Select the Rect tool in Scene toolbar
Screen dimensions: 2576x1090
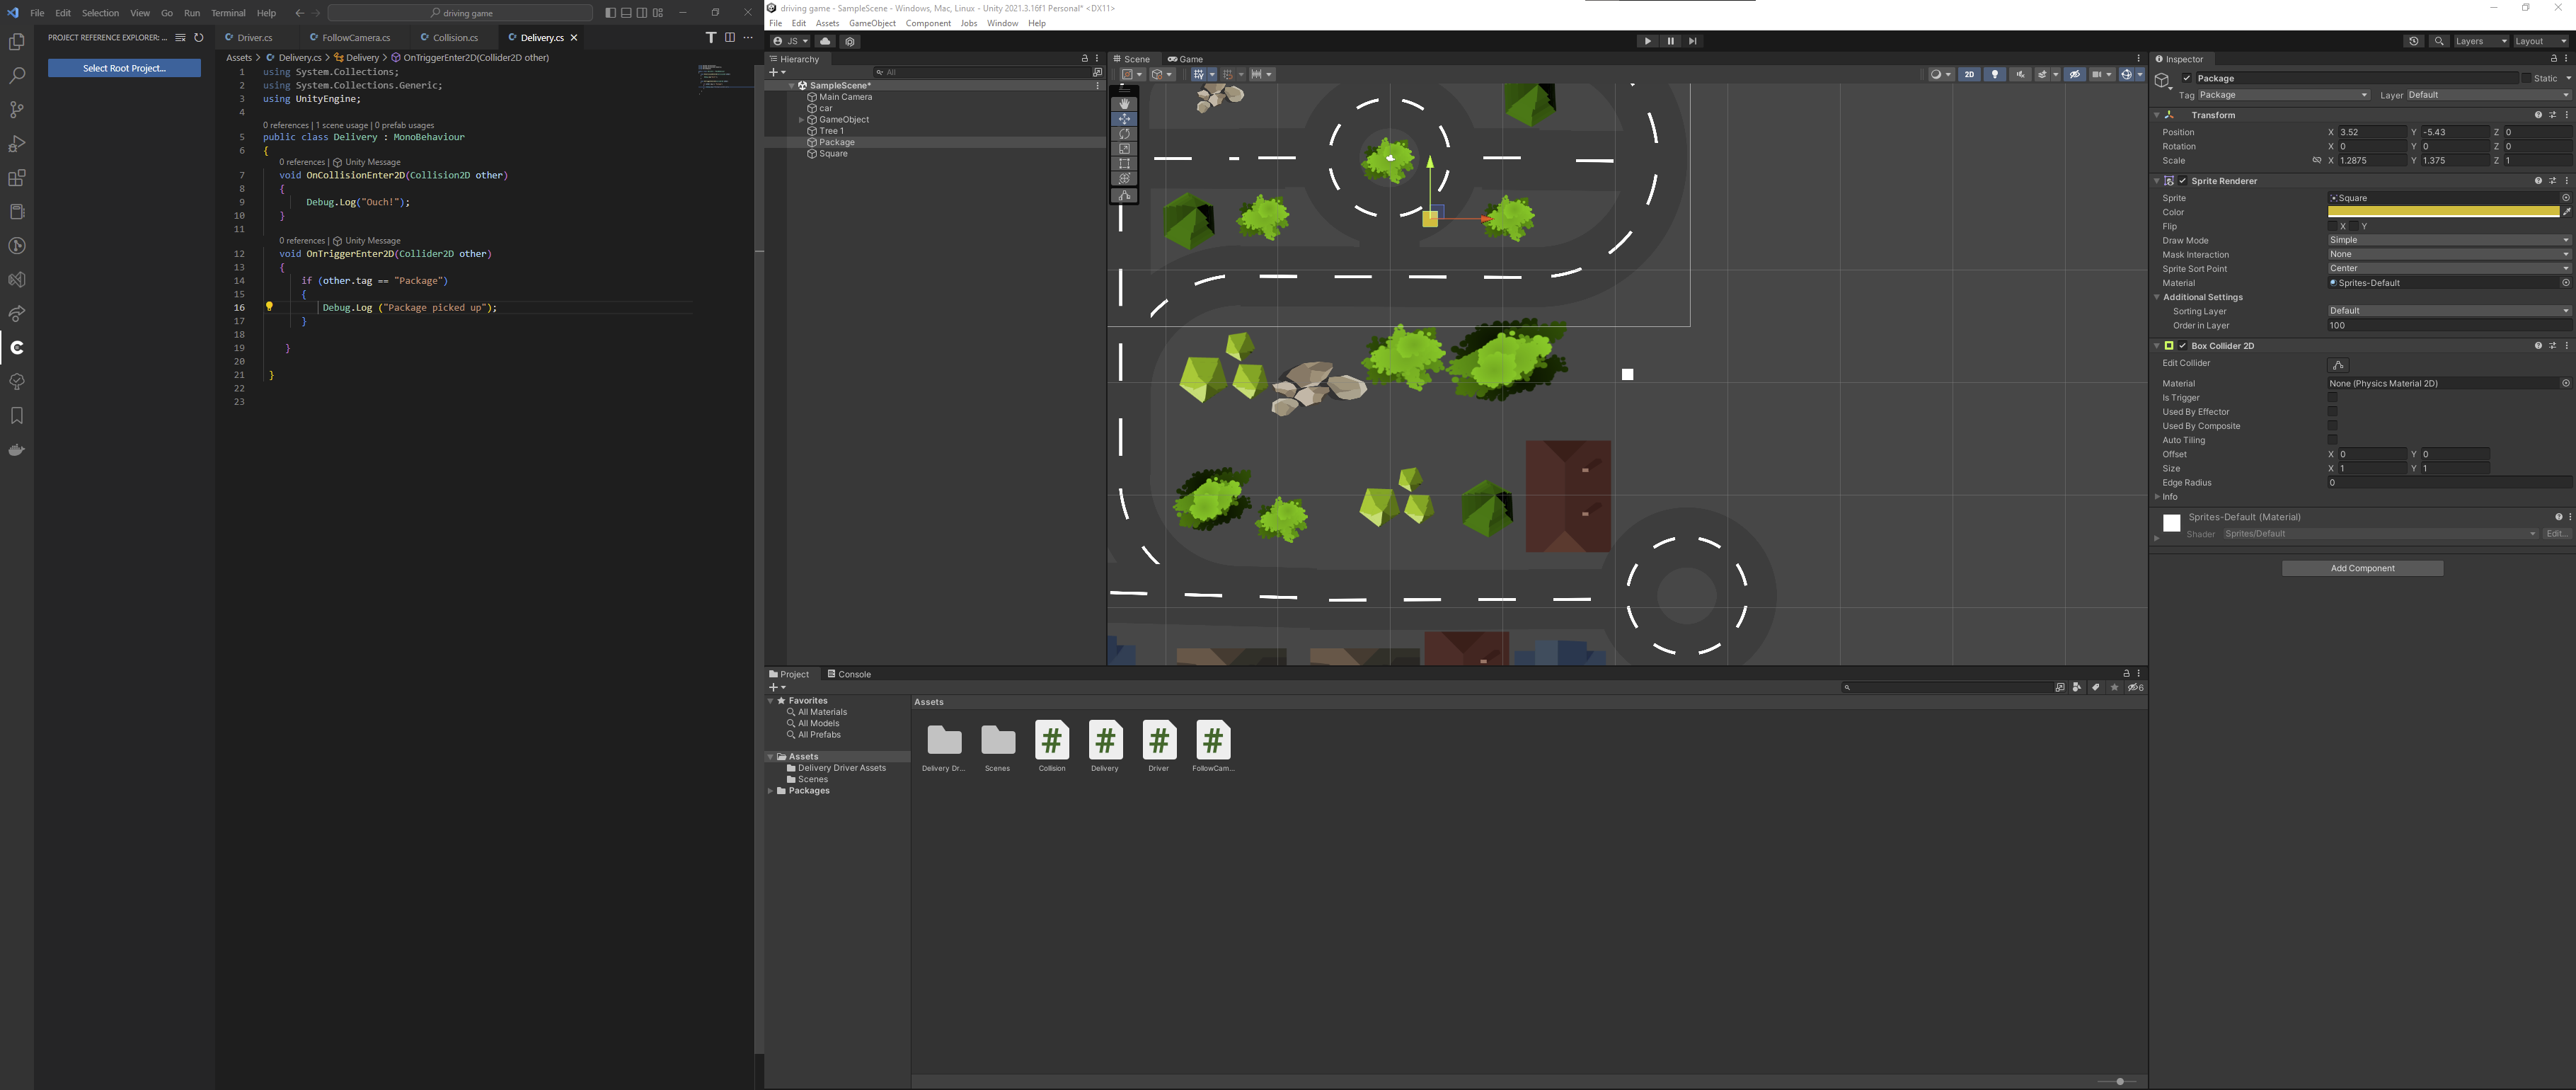[1124, 164]
